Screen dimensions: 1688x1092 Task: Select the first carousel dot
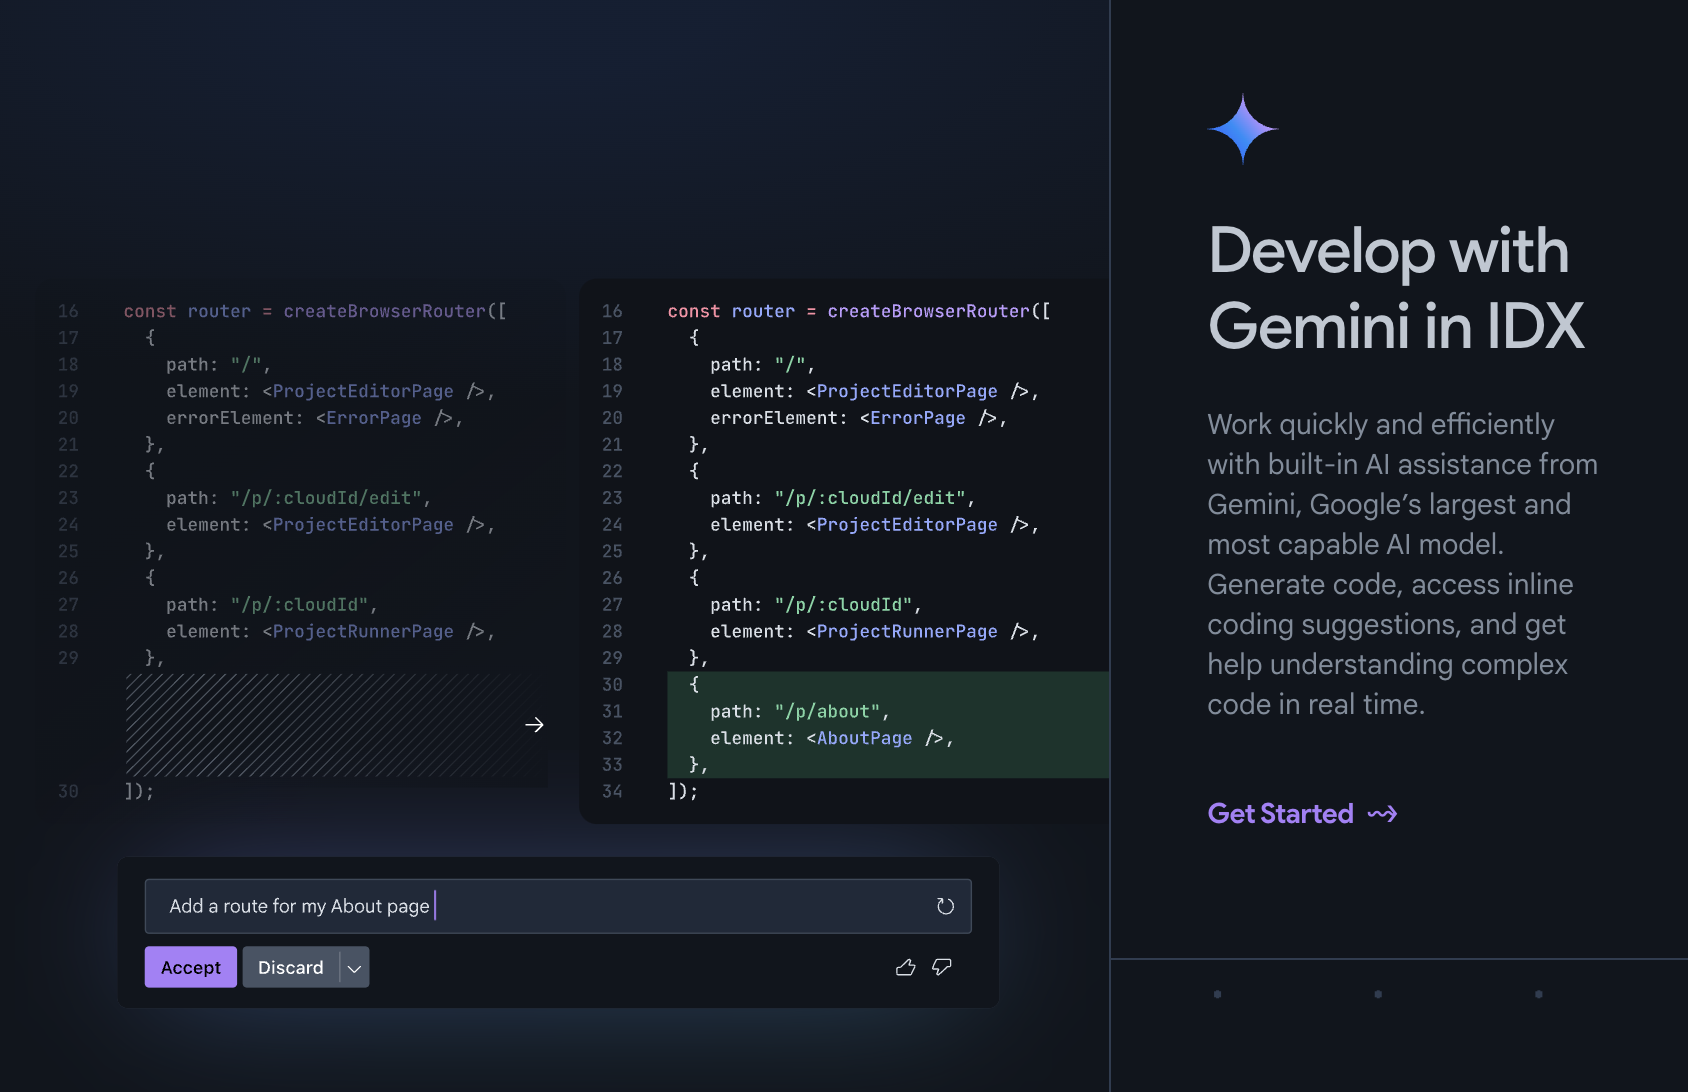pyautogui.click(x=1217, y=994)
